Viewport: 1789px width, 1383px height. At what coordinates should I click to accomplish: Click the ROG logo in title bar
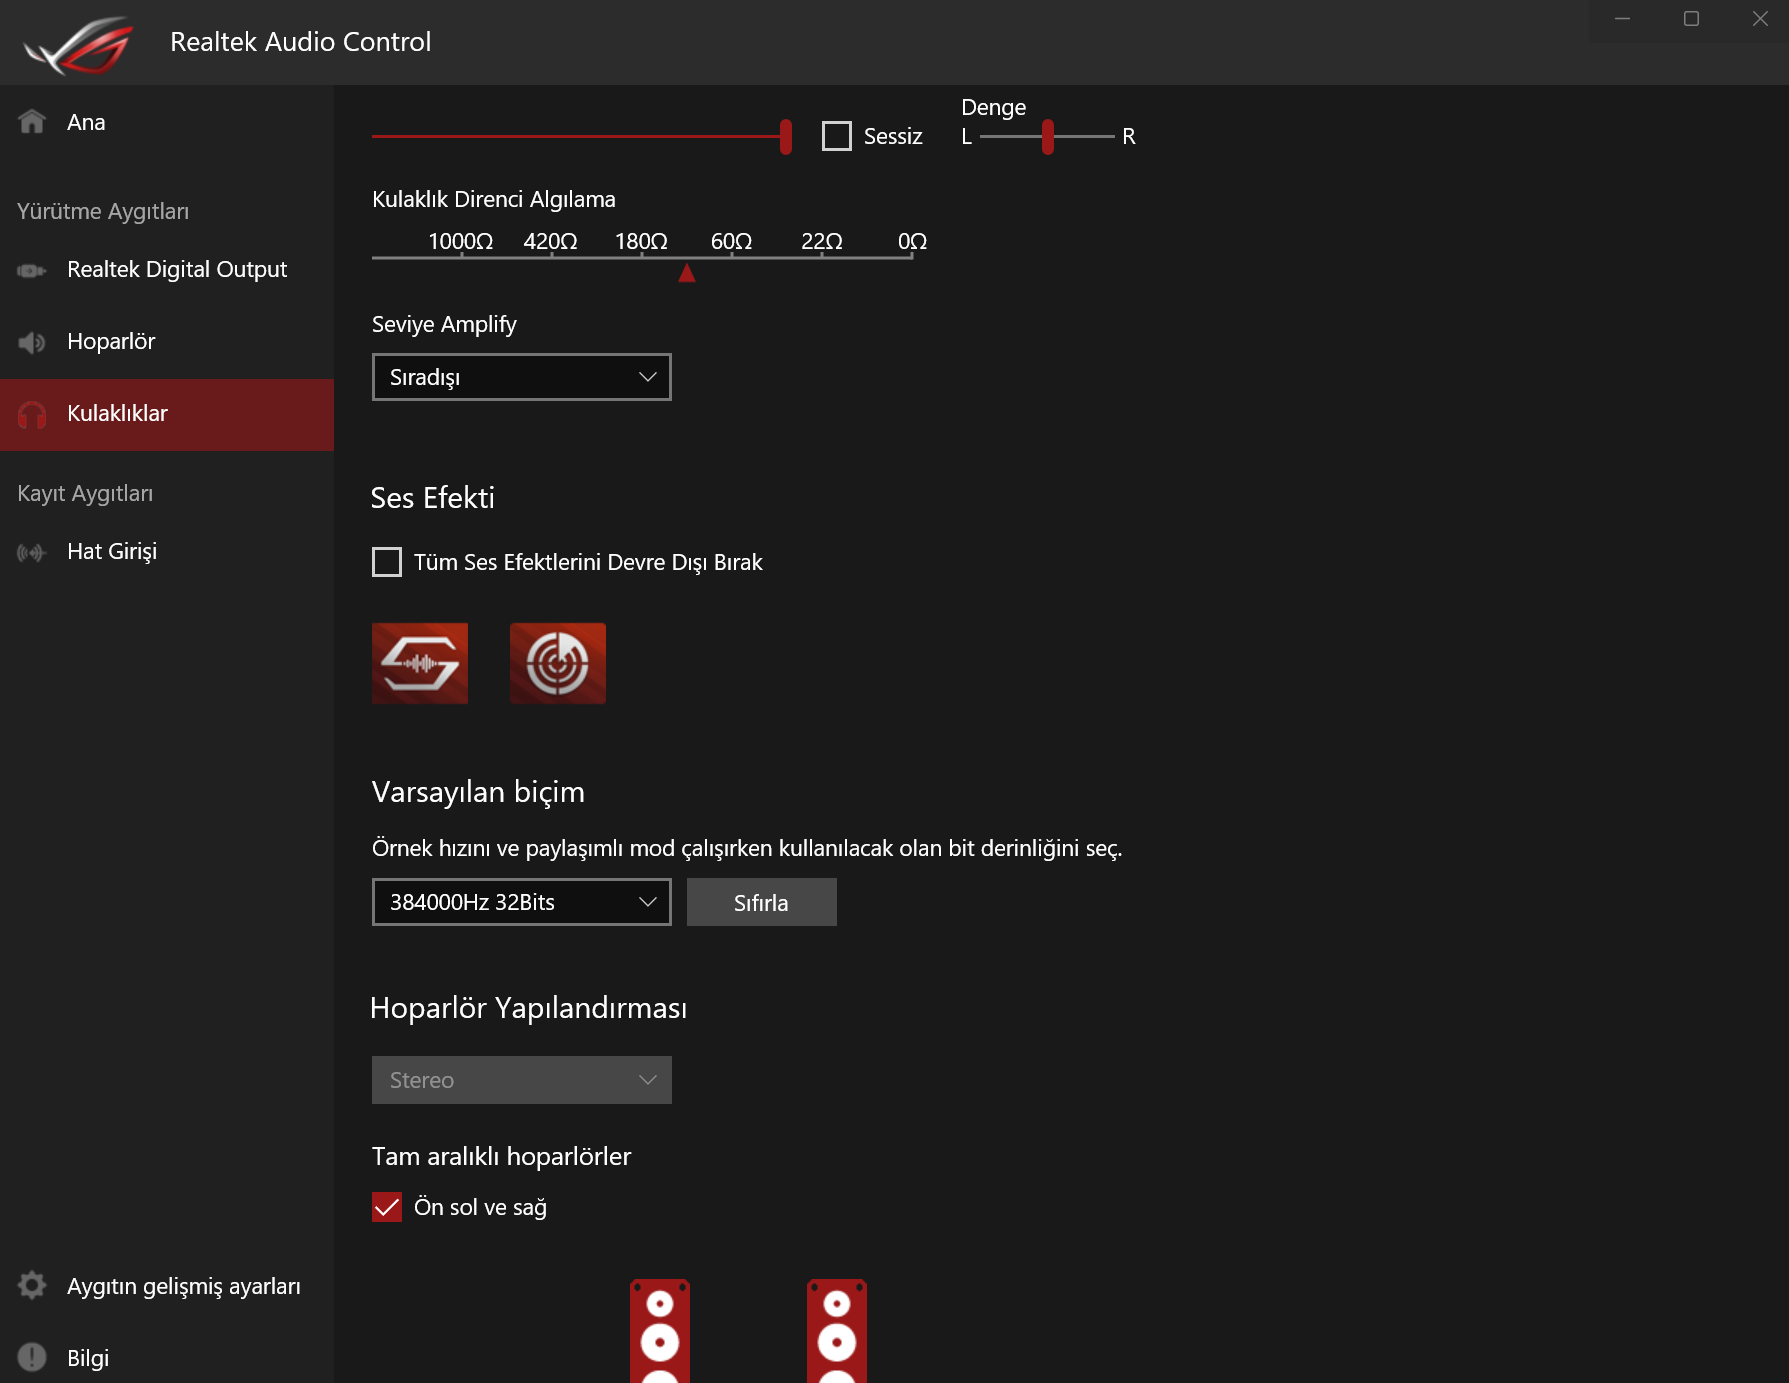[80, 44]
